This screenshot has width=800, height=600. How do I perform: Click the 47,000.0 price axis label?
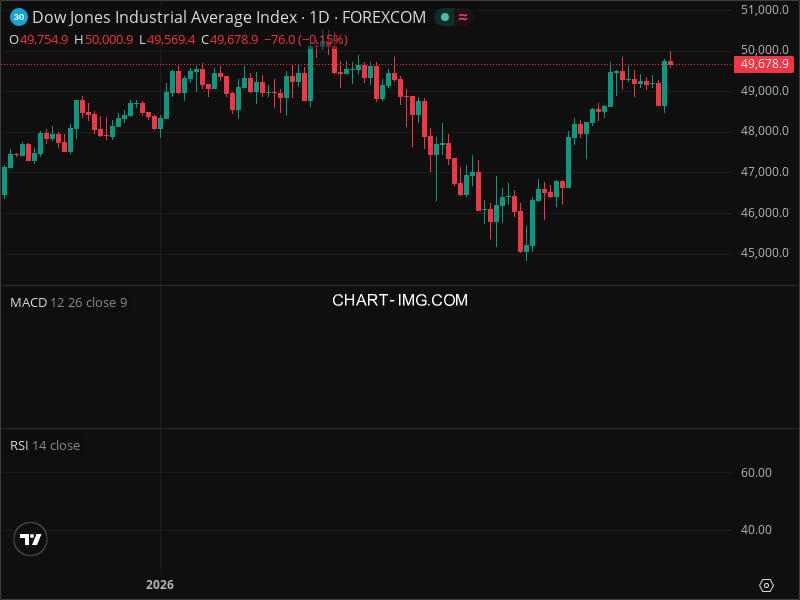pyautogui.click(x=764, y=172)
